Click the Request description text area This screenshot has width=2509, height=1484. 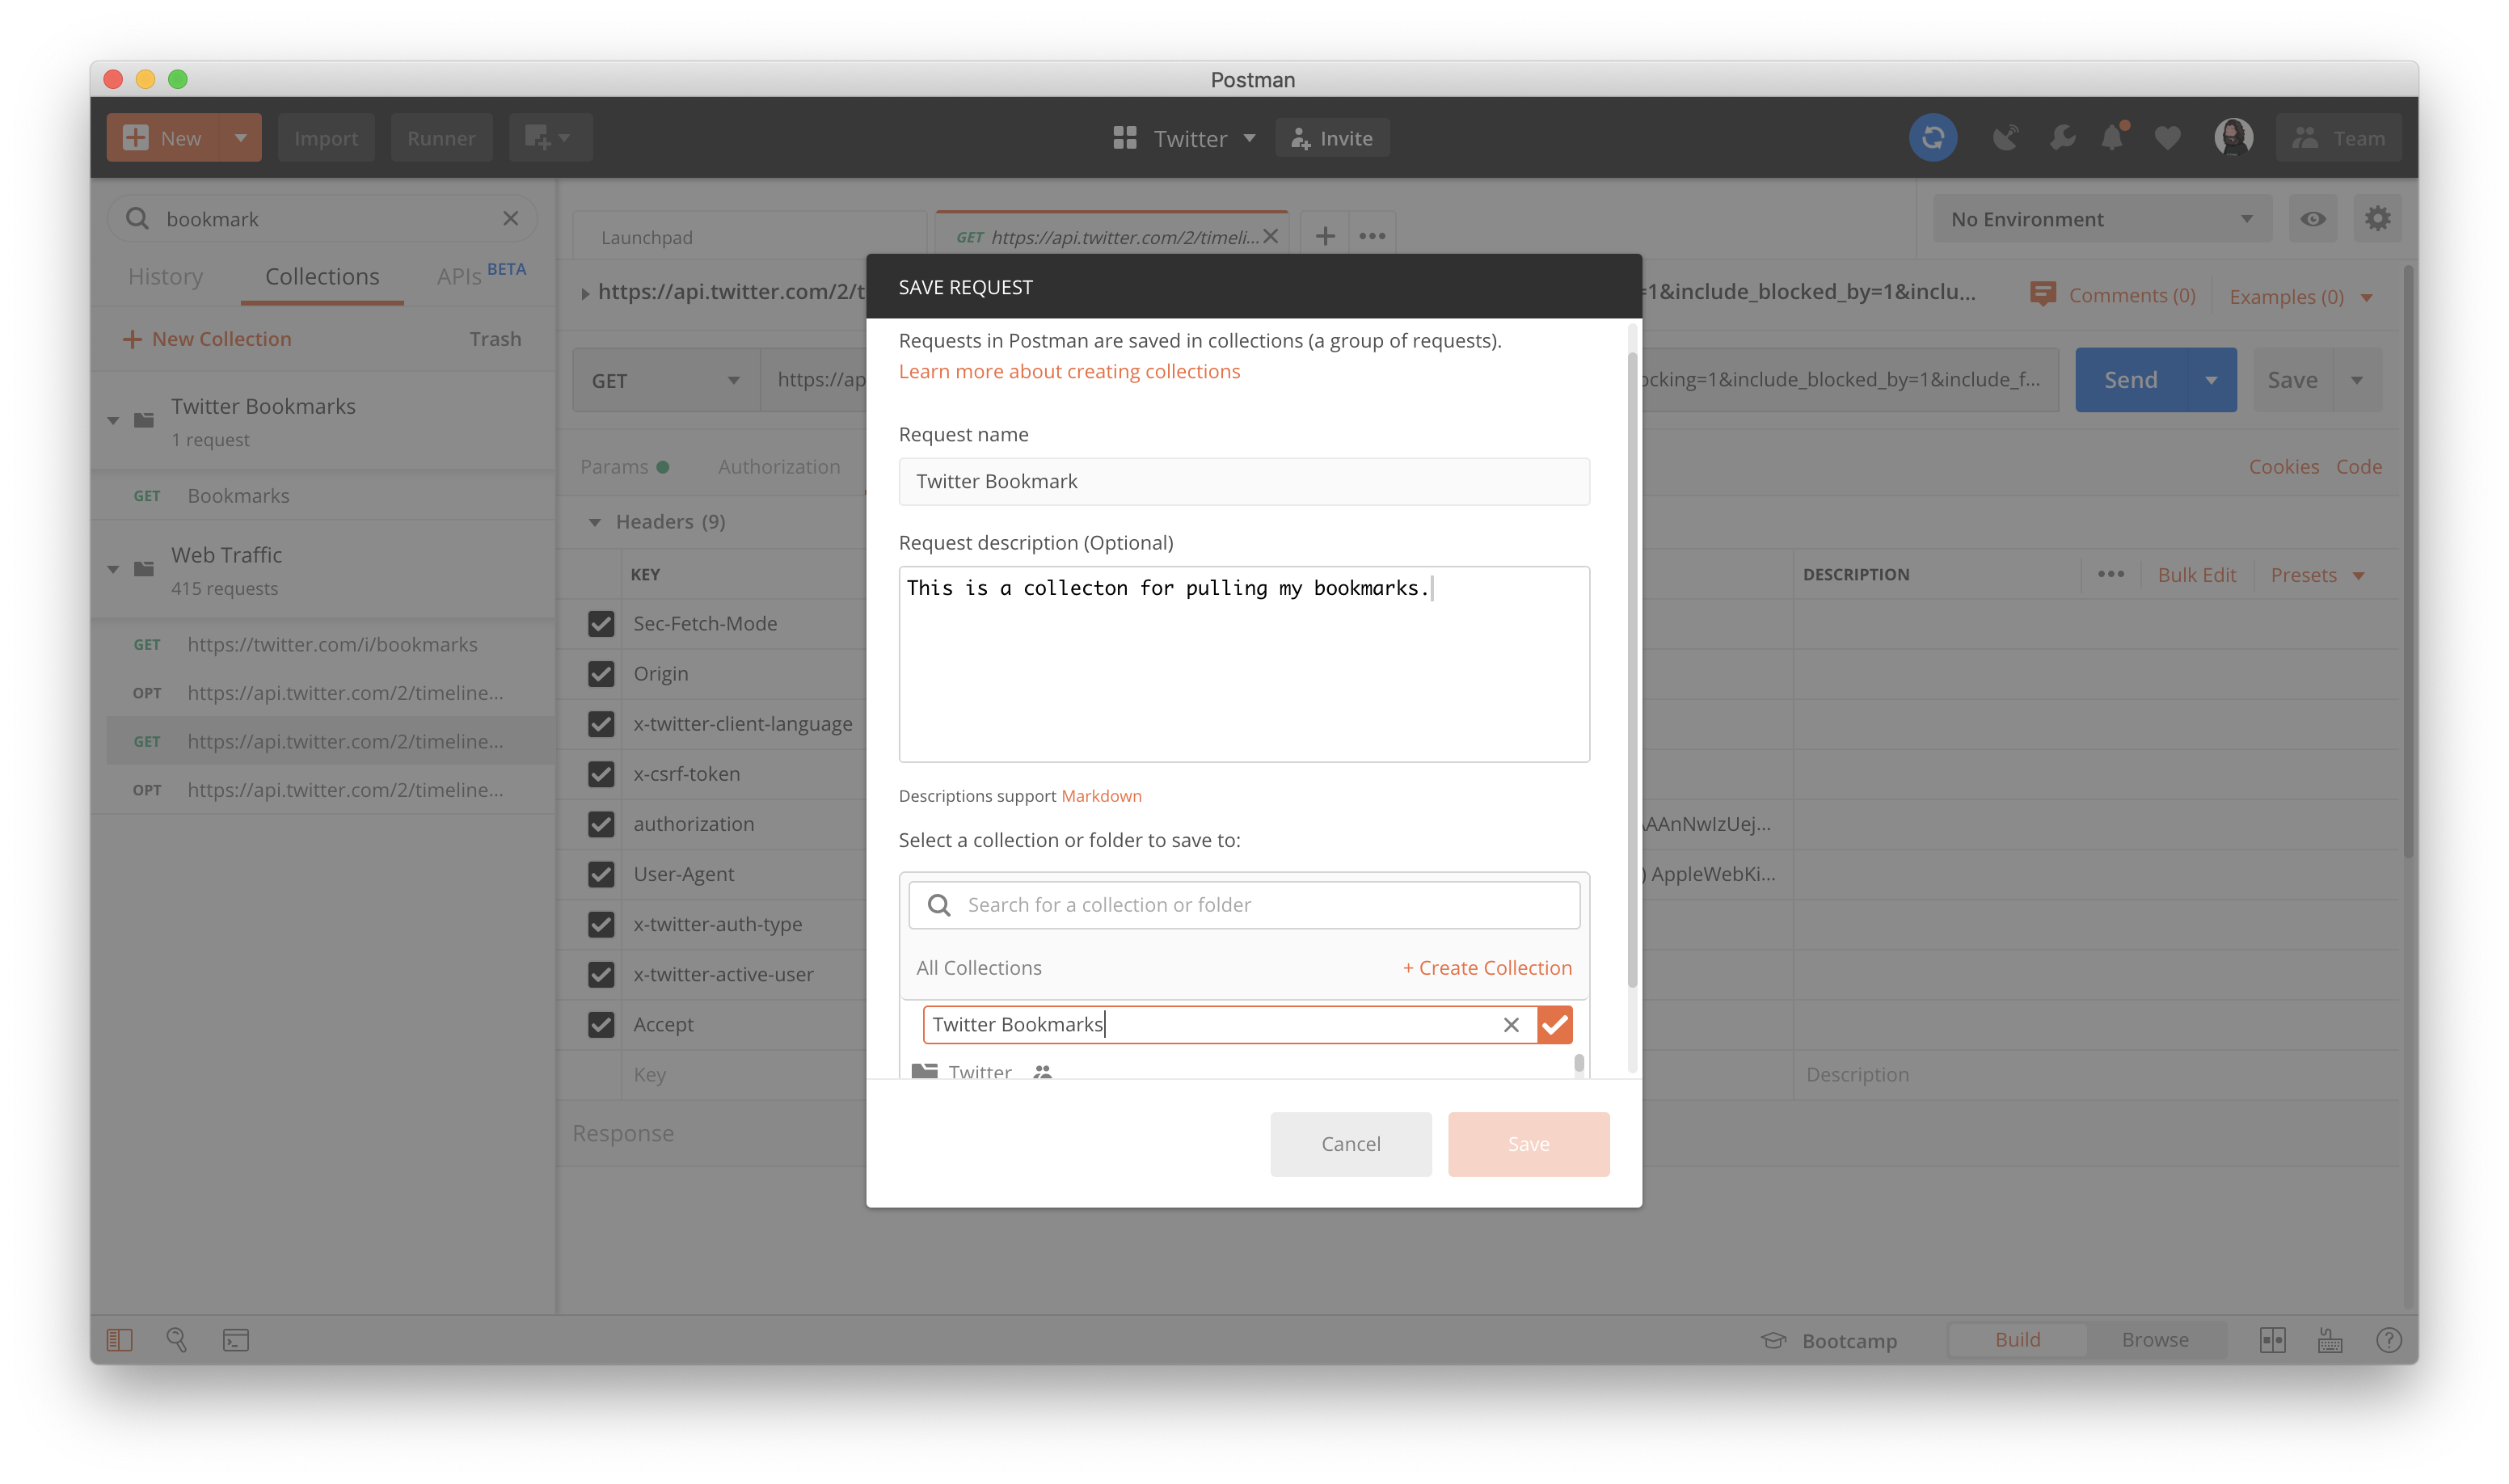tap(1244, 664)
